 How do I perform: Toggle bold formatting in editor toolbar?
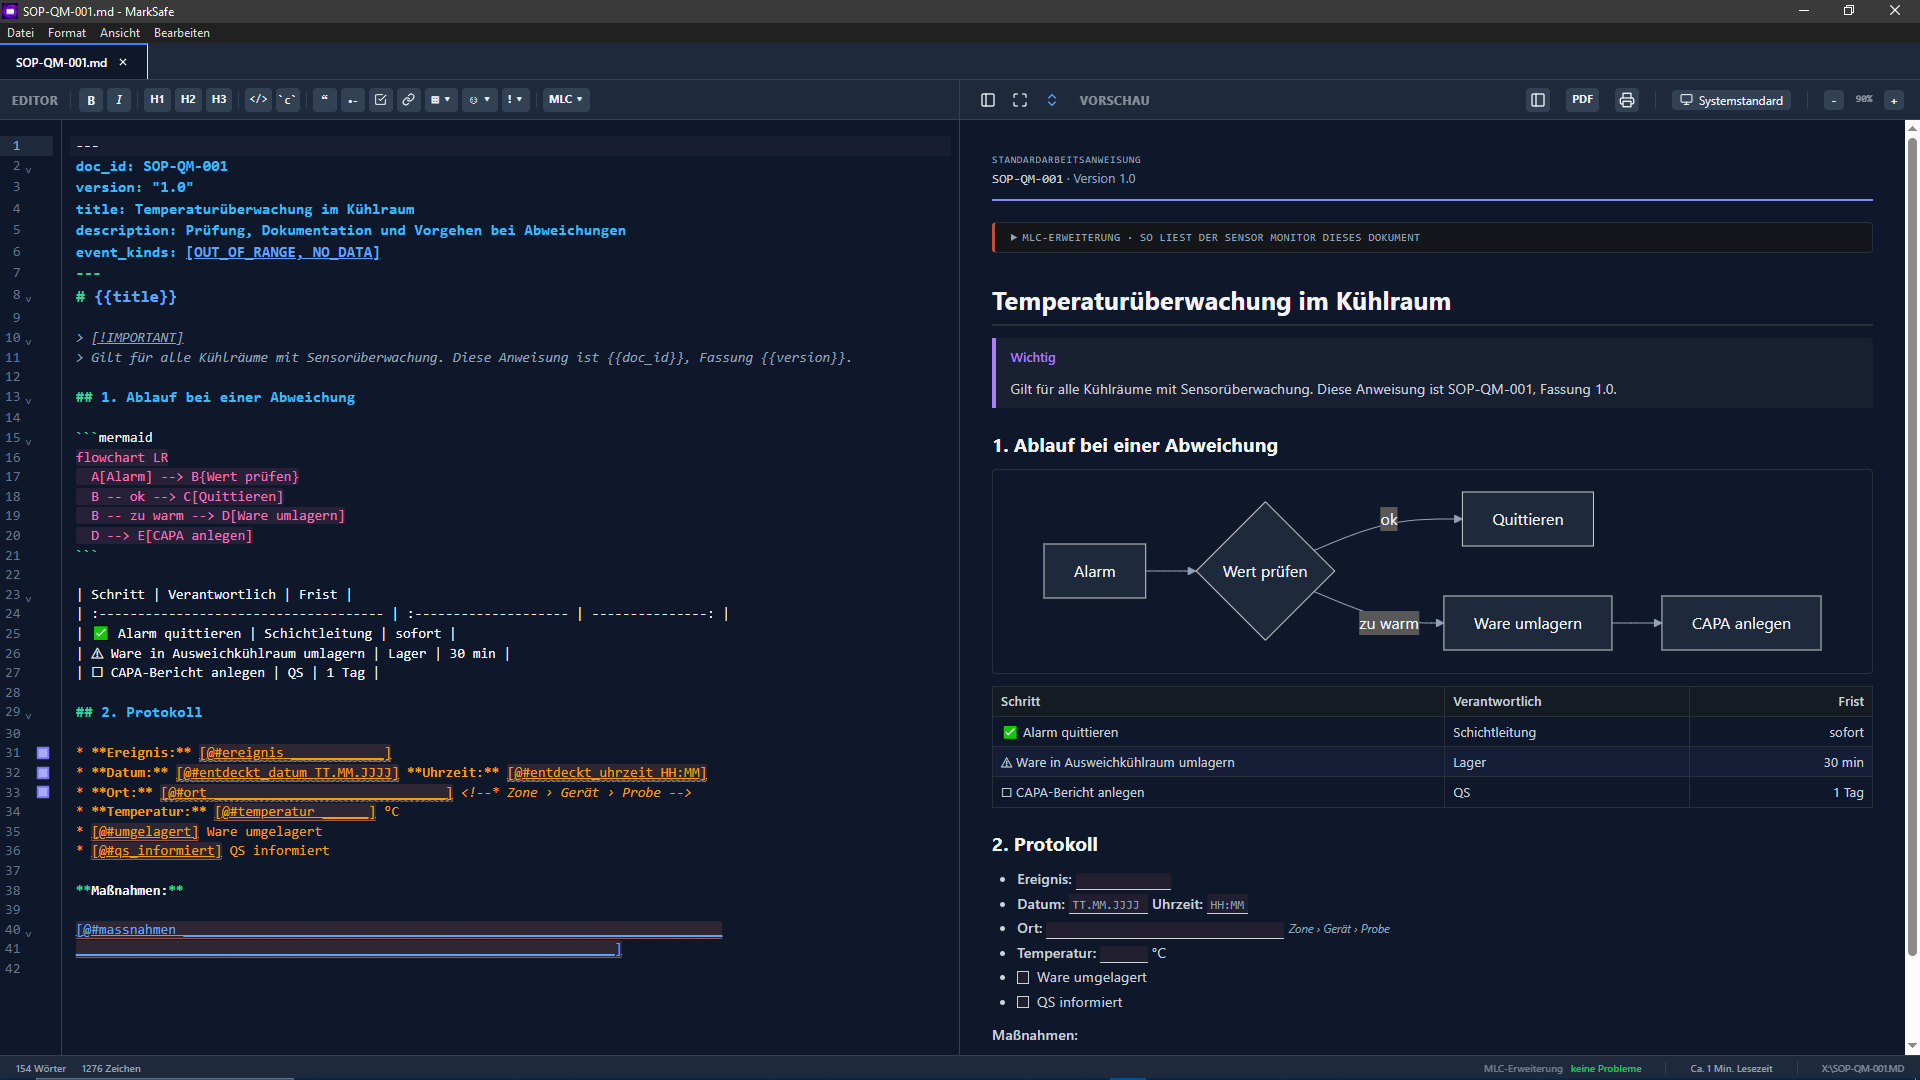[91, 100]
